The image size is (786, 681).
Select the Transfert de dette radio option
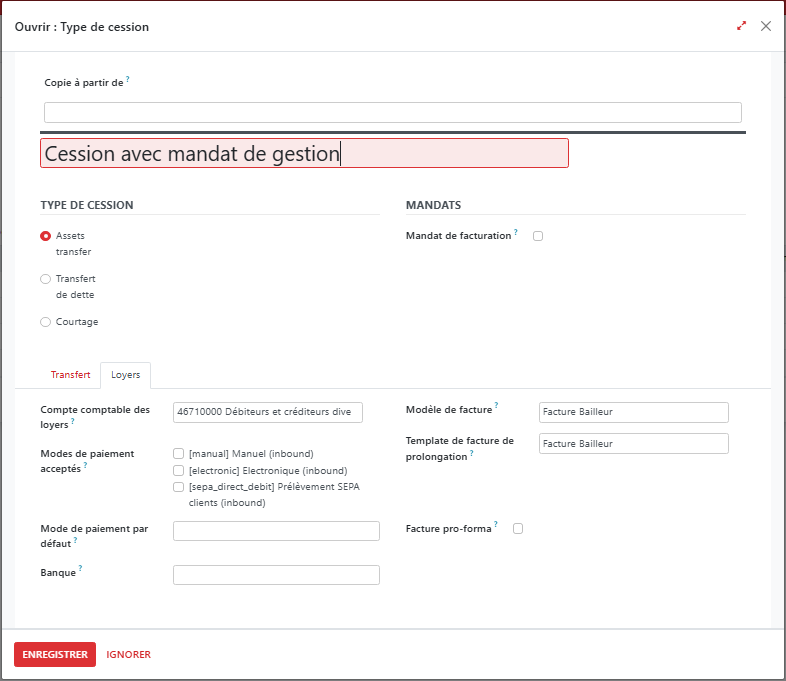[x=46, y=279]
